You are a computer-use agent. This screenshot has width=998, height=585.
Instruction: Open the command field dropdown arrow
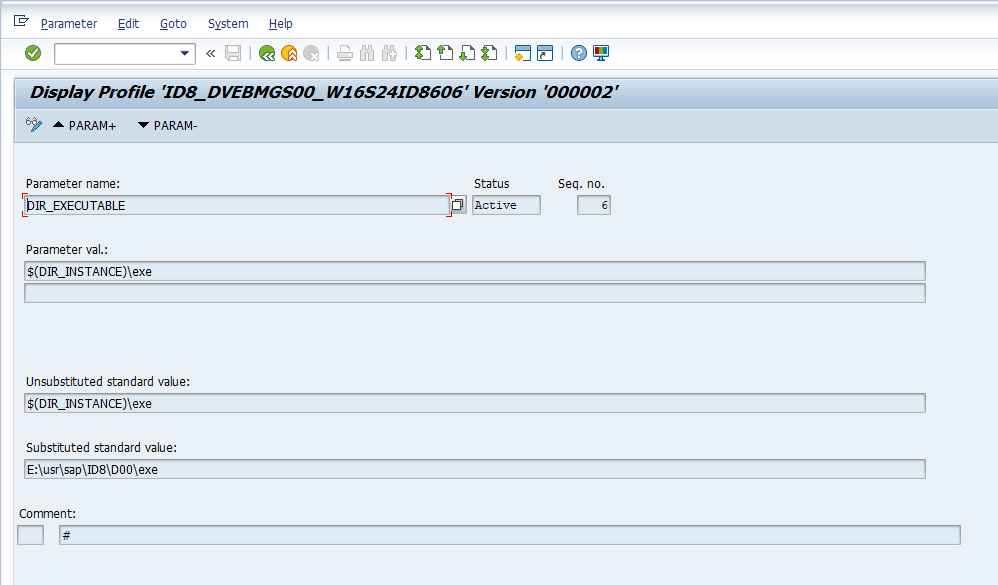pyautogui.click(x=185, y=53)
